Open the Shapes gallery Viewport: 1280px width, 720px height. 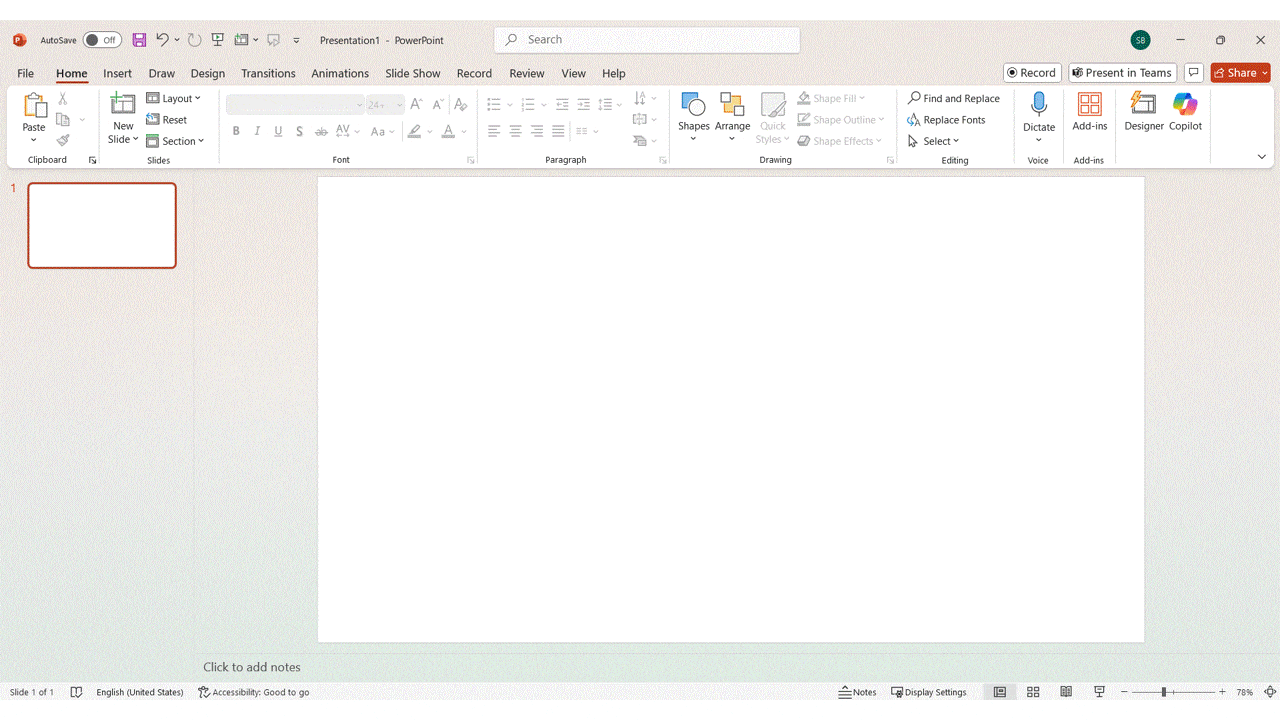coord(693,112)
